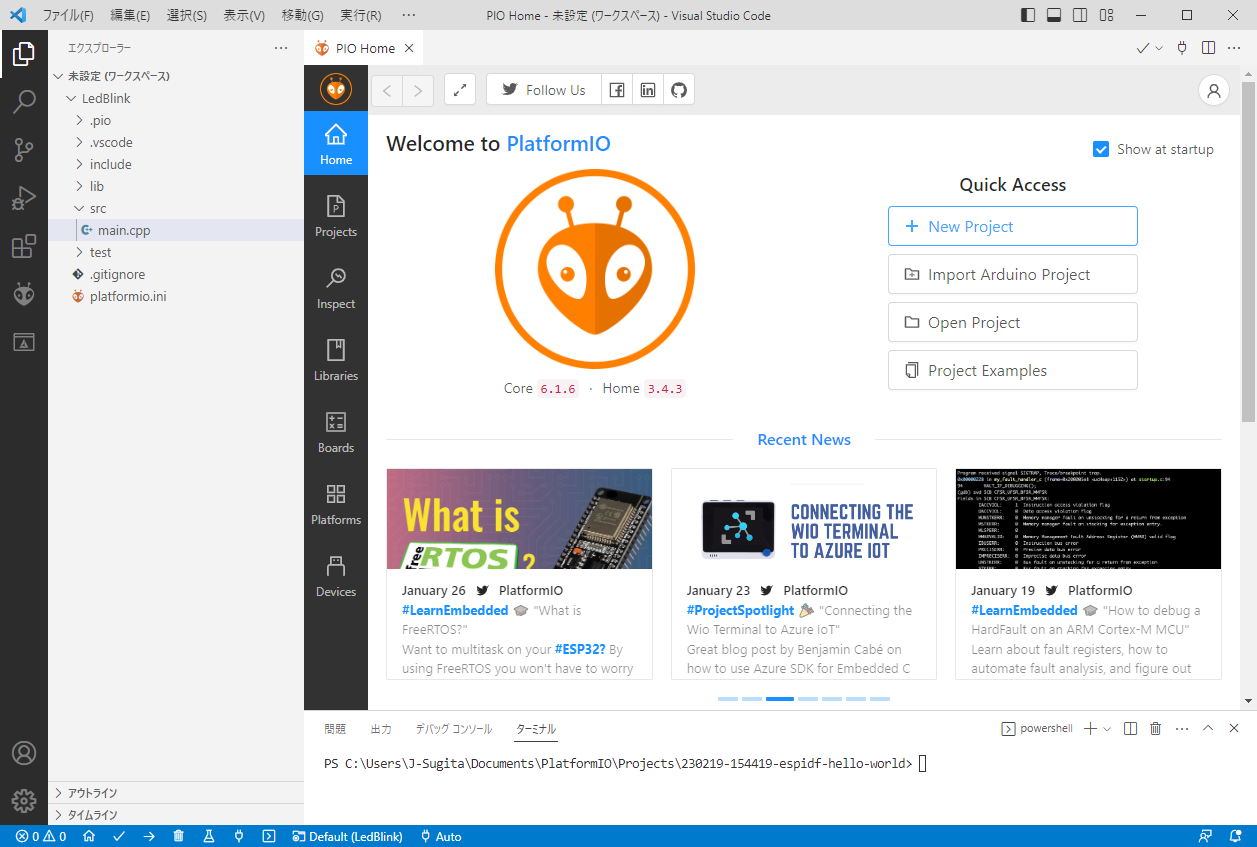The image size is (1257, 847).
Task: Expand the タイムライン section
Action: tap(176, 815)
